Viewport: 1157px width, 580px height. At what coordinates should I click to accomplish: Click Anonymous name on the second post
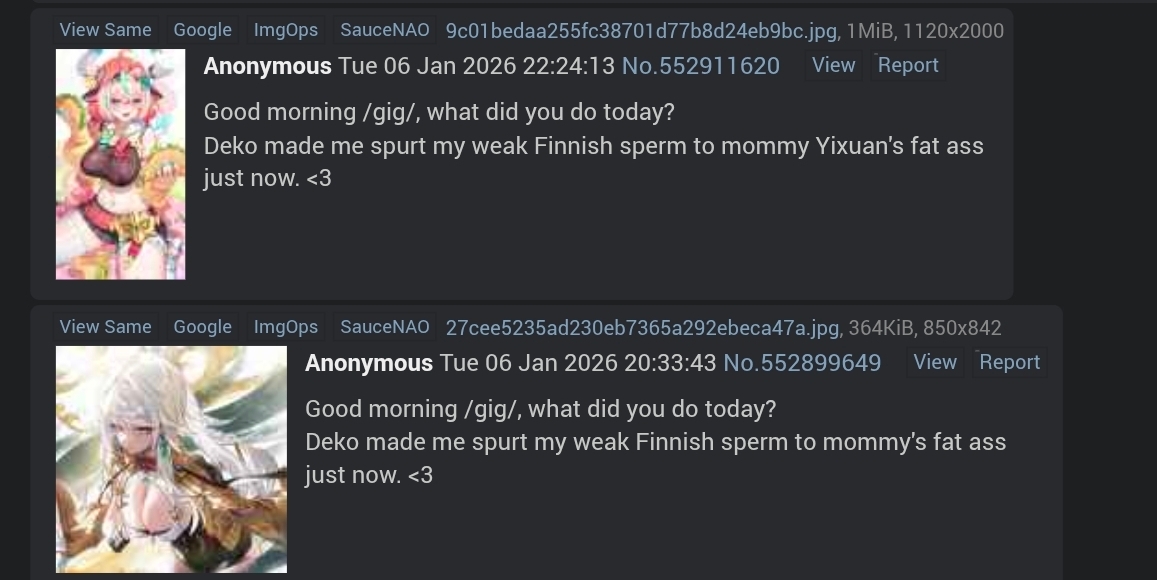click(x=369, y=363)
